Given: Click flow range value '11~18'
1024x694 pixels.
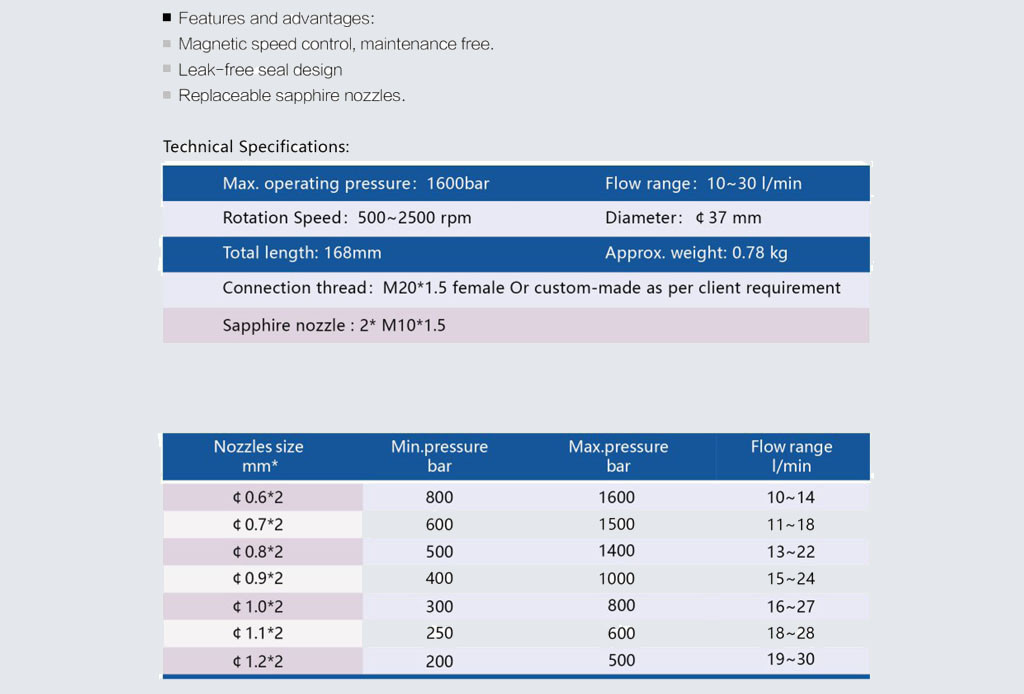Looking at the screenshot, I should click(791, 524).
